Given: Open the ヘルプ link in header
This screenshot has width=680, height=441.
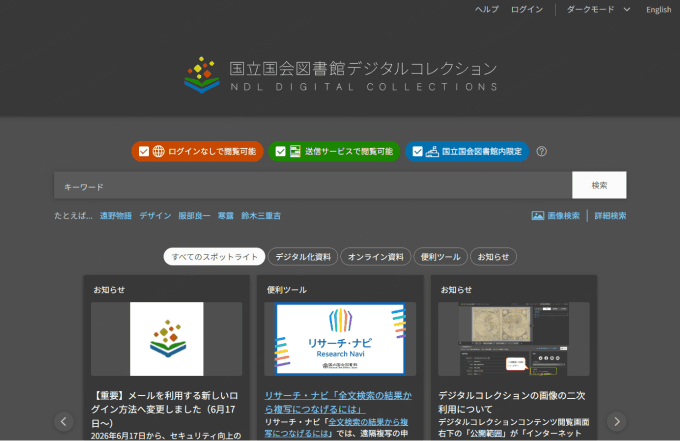Looking at the screenshot, I should pos(487,10).
